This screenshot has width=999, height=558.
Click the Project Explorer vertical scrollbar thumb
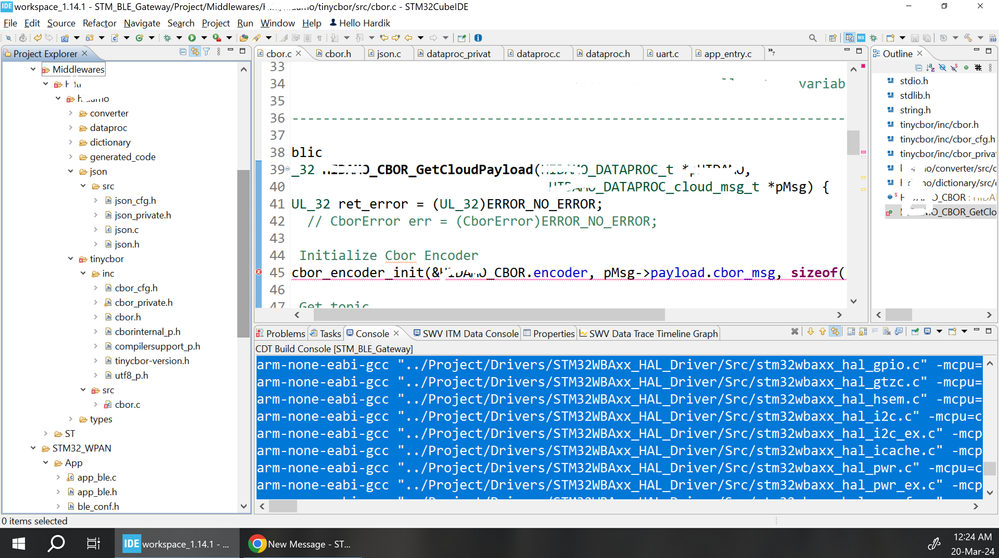click(x=243, y=253)
